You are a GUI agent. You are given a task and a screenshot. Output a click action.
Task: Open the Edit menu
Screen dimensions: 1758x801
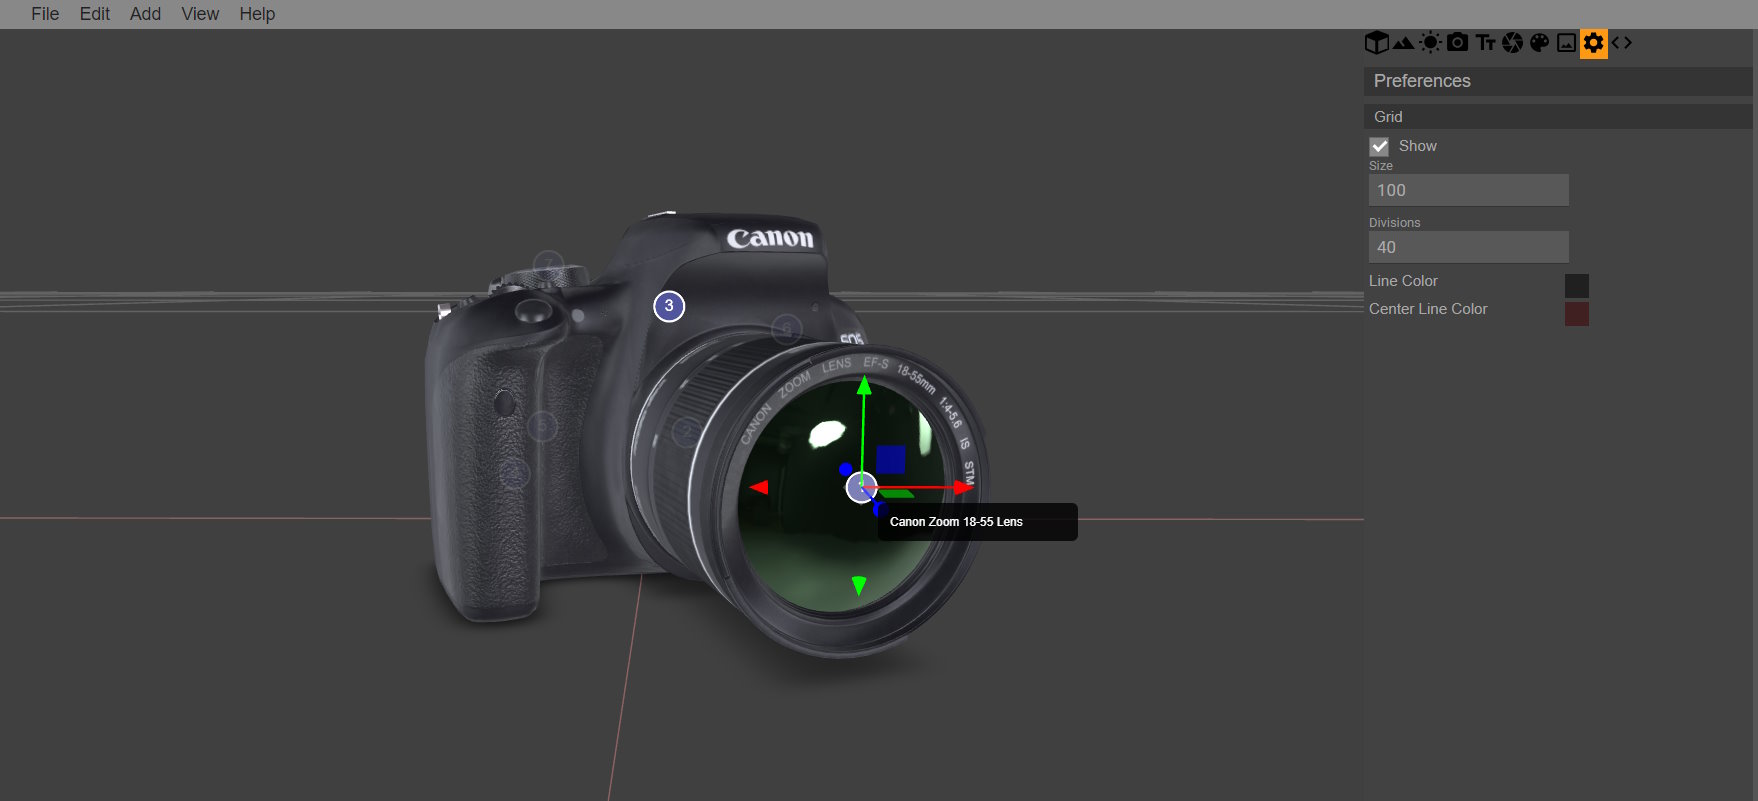click(95, 14)
